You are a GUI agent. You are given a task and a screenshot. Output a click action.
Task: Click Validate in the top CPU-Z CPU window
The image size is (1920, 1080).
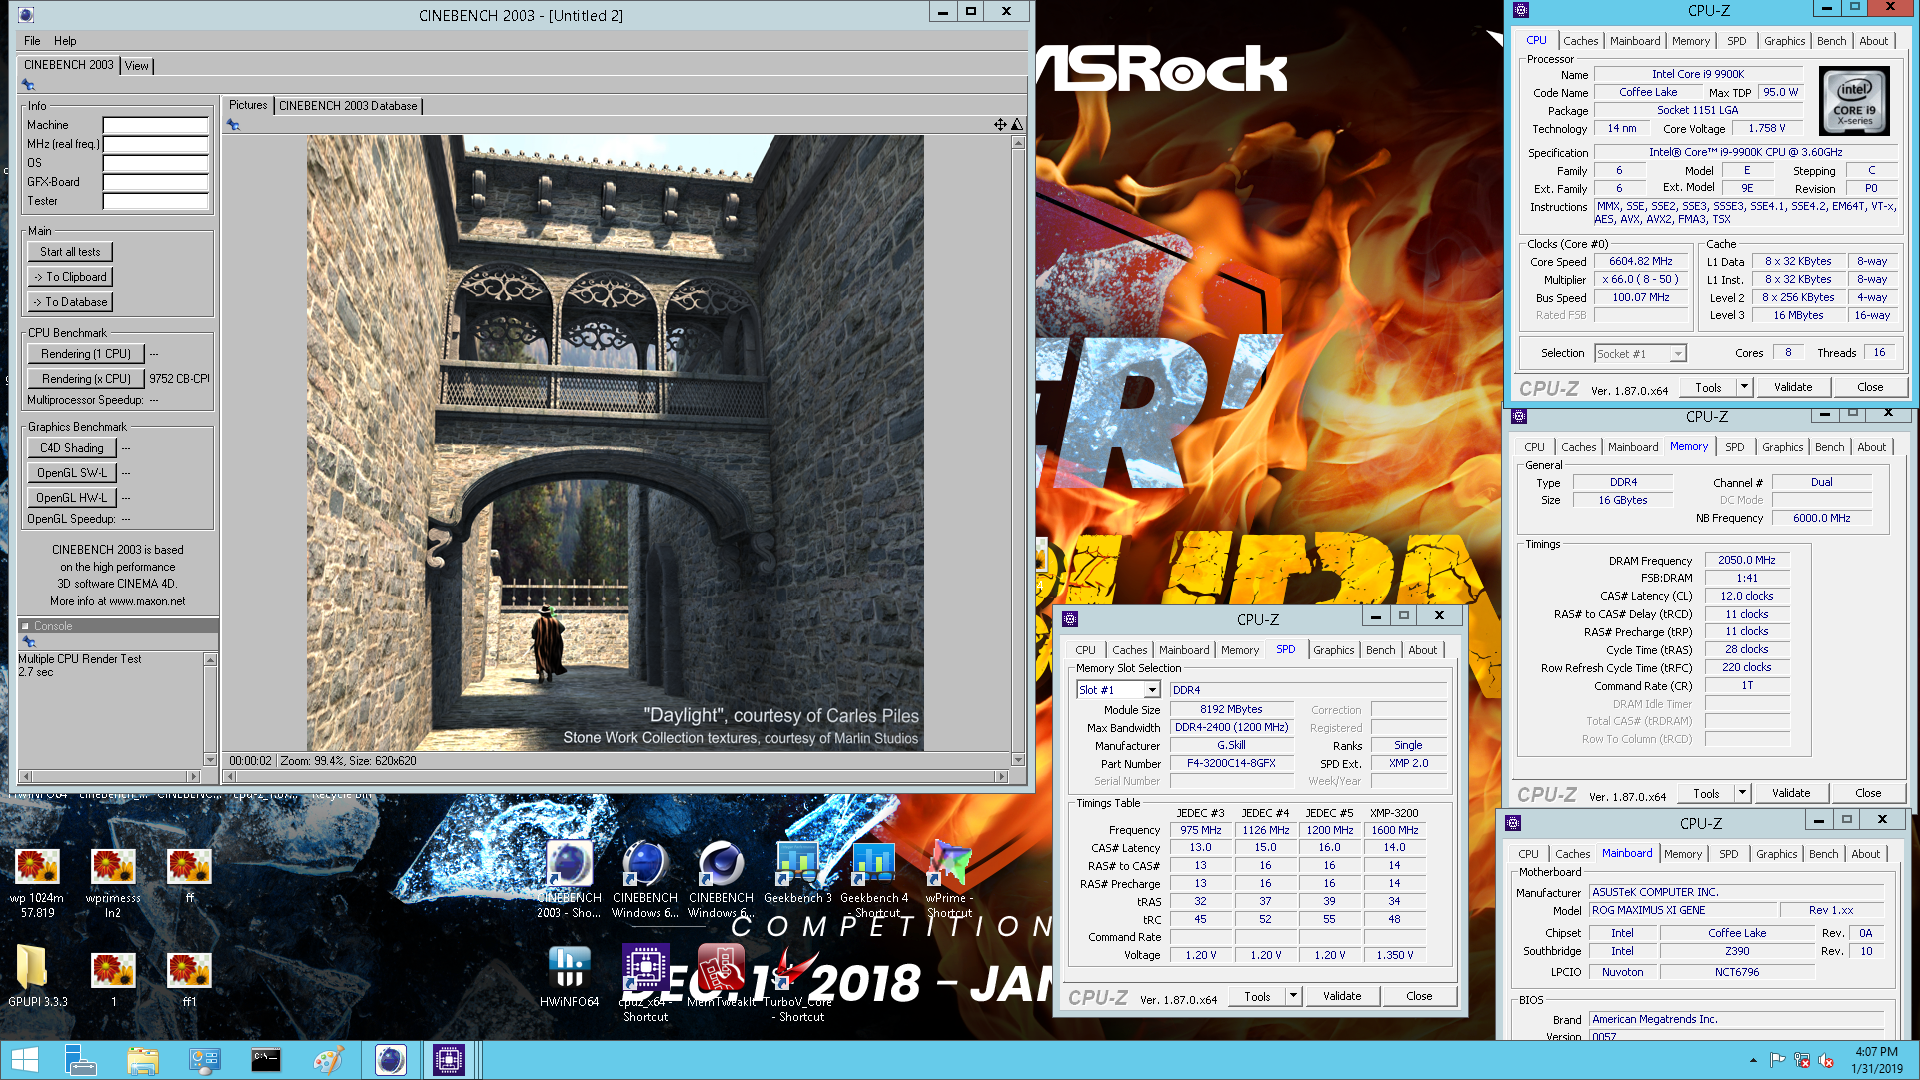pos(1792,387)
